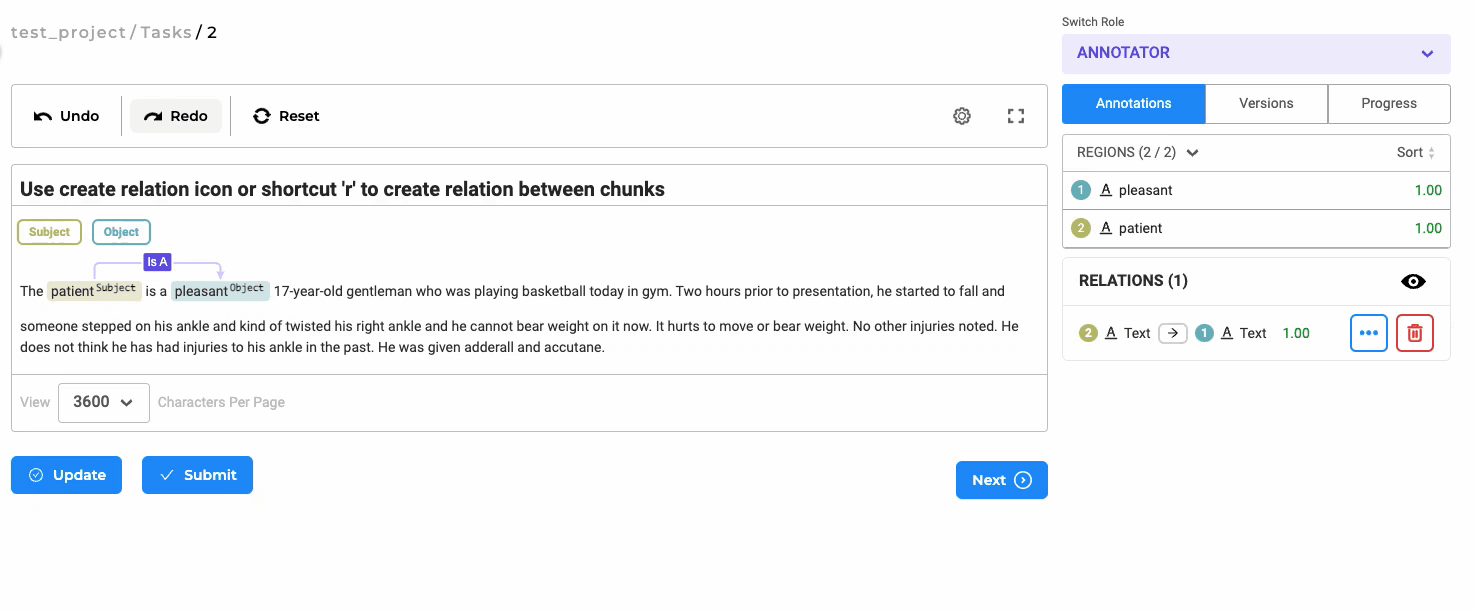The width and height of the screenshot is (1476, 610).
Task: Click the Undo button
Action: [67, 116]
